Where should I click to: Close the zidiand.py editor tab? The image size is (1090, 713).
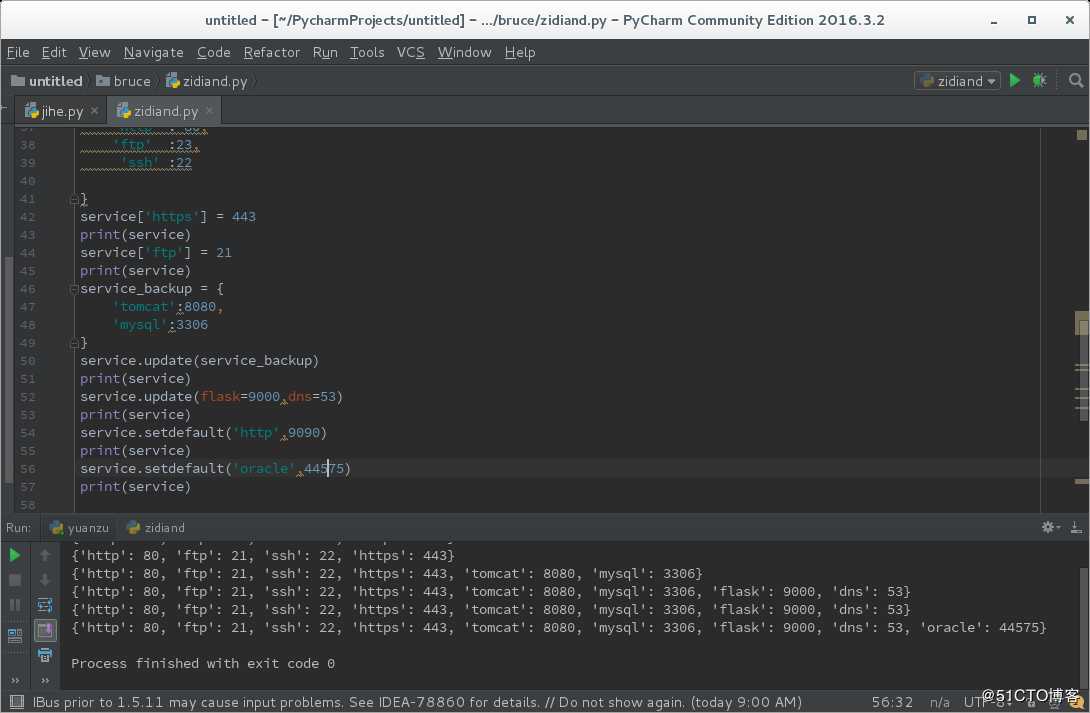tap(209, 110)
